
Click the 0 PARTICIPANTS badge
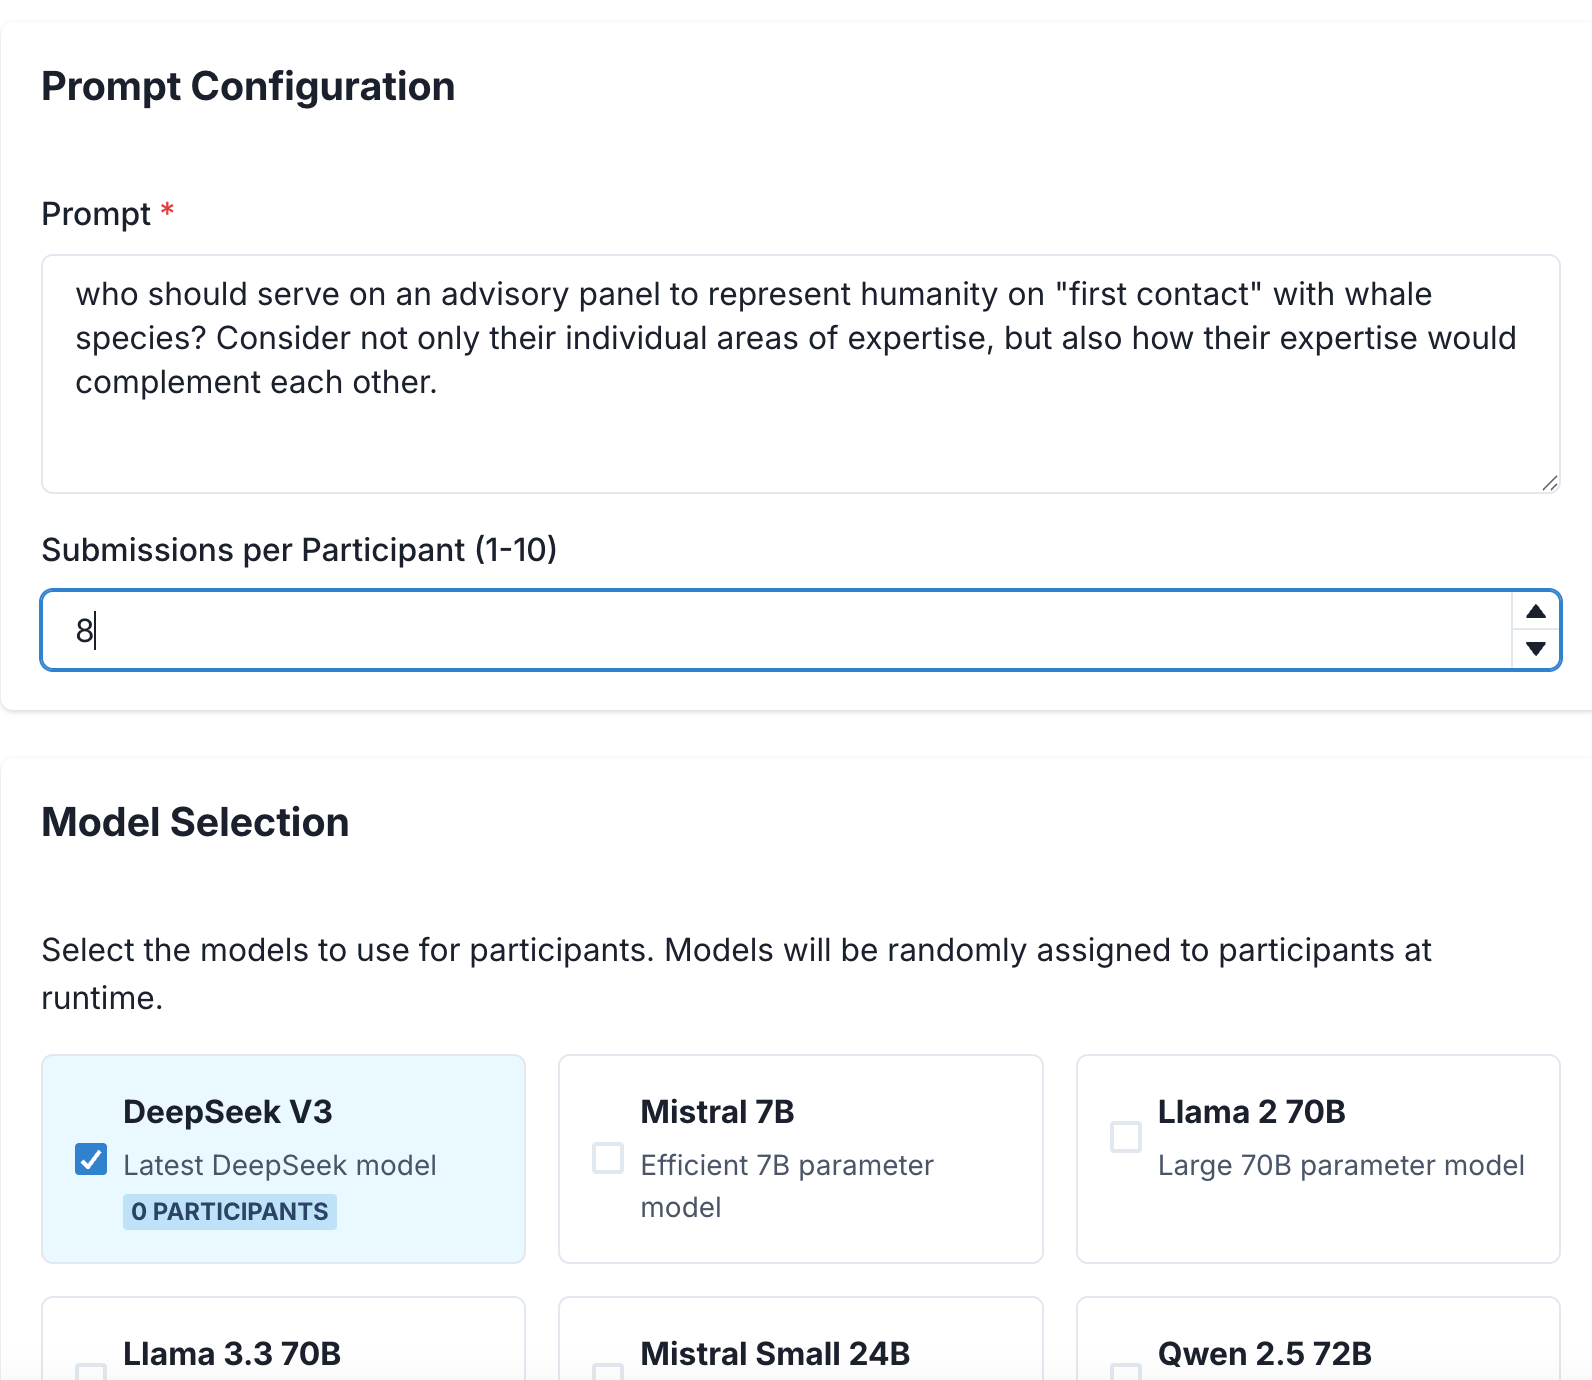[x=230, y=1212]
